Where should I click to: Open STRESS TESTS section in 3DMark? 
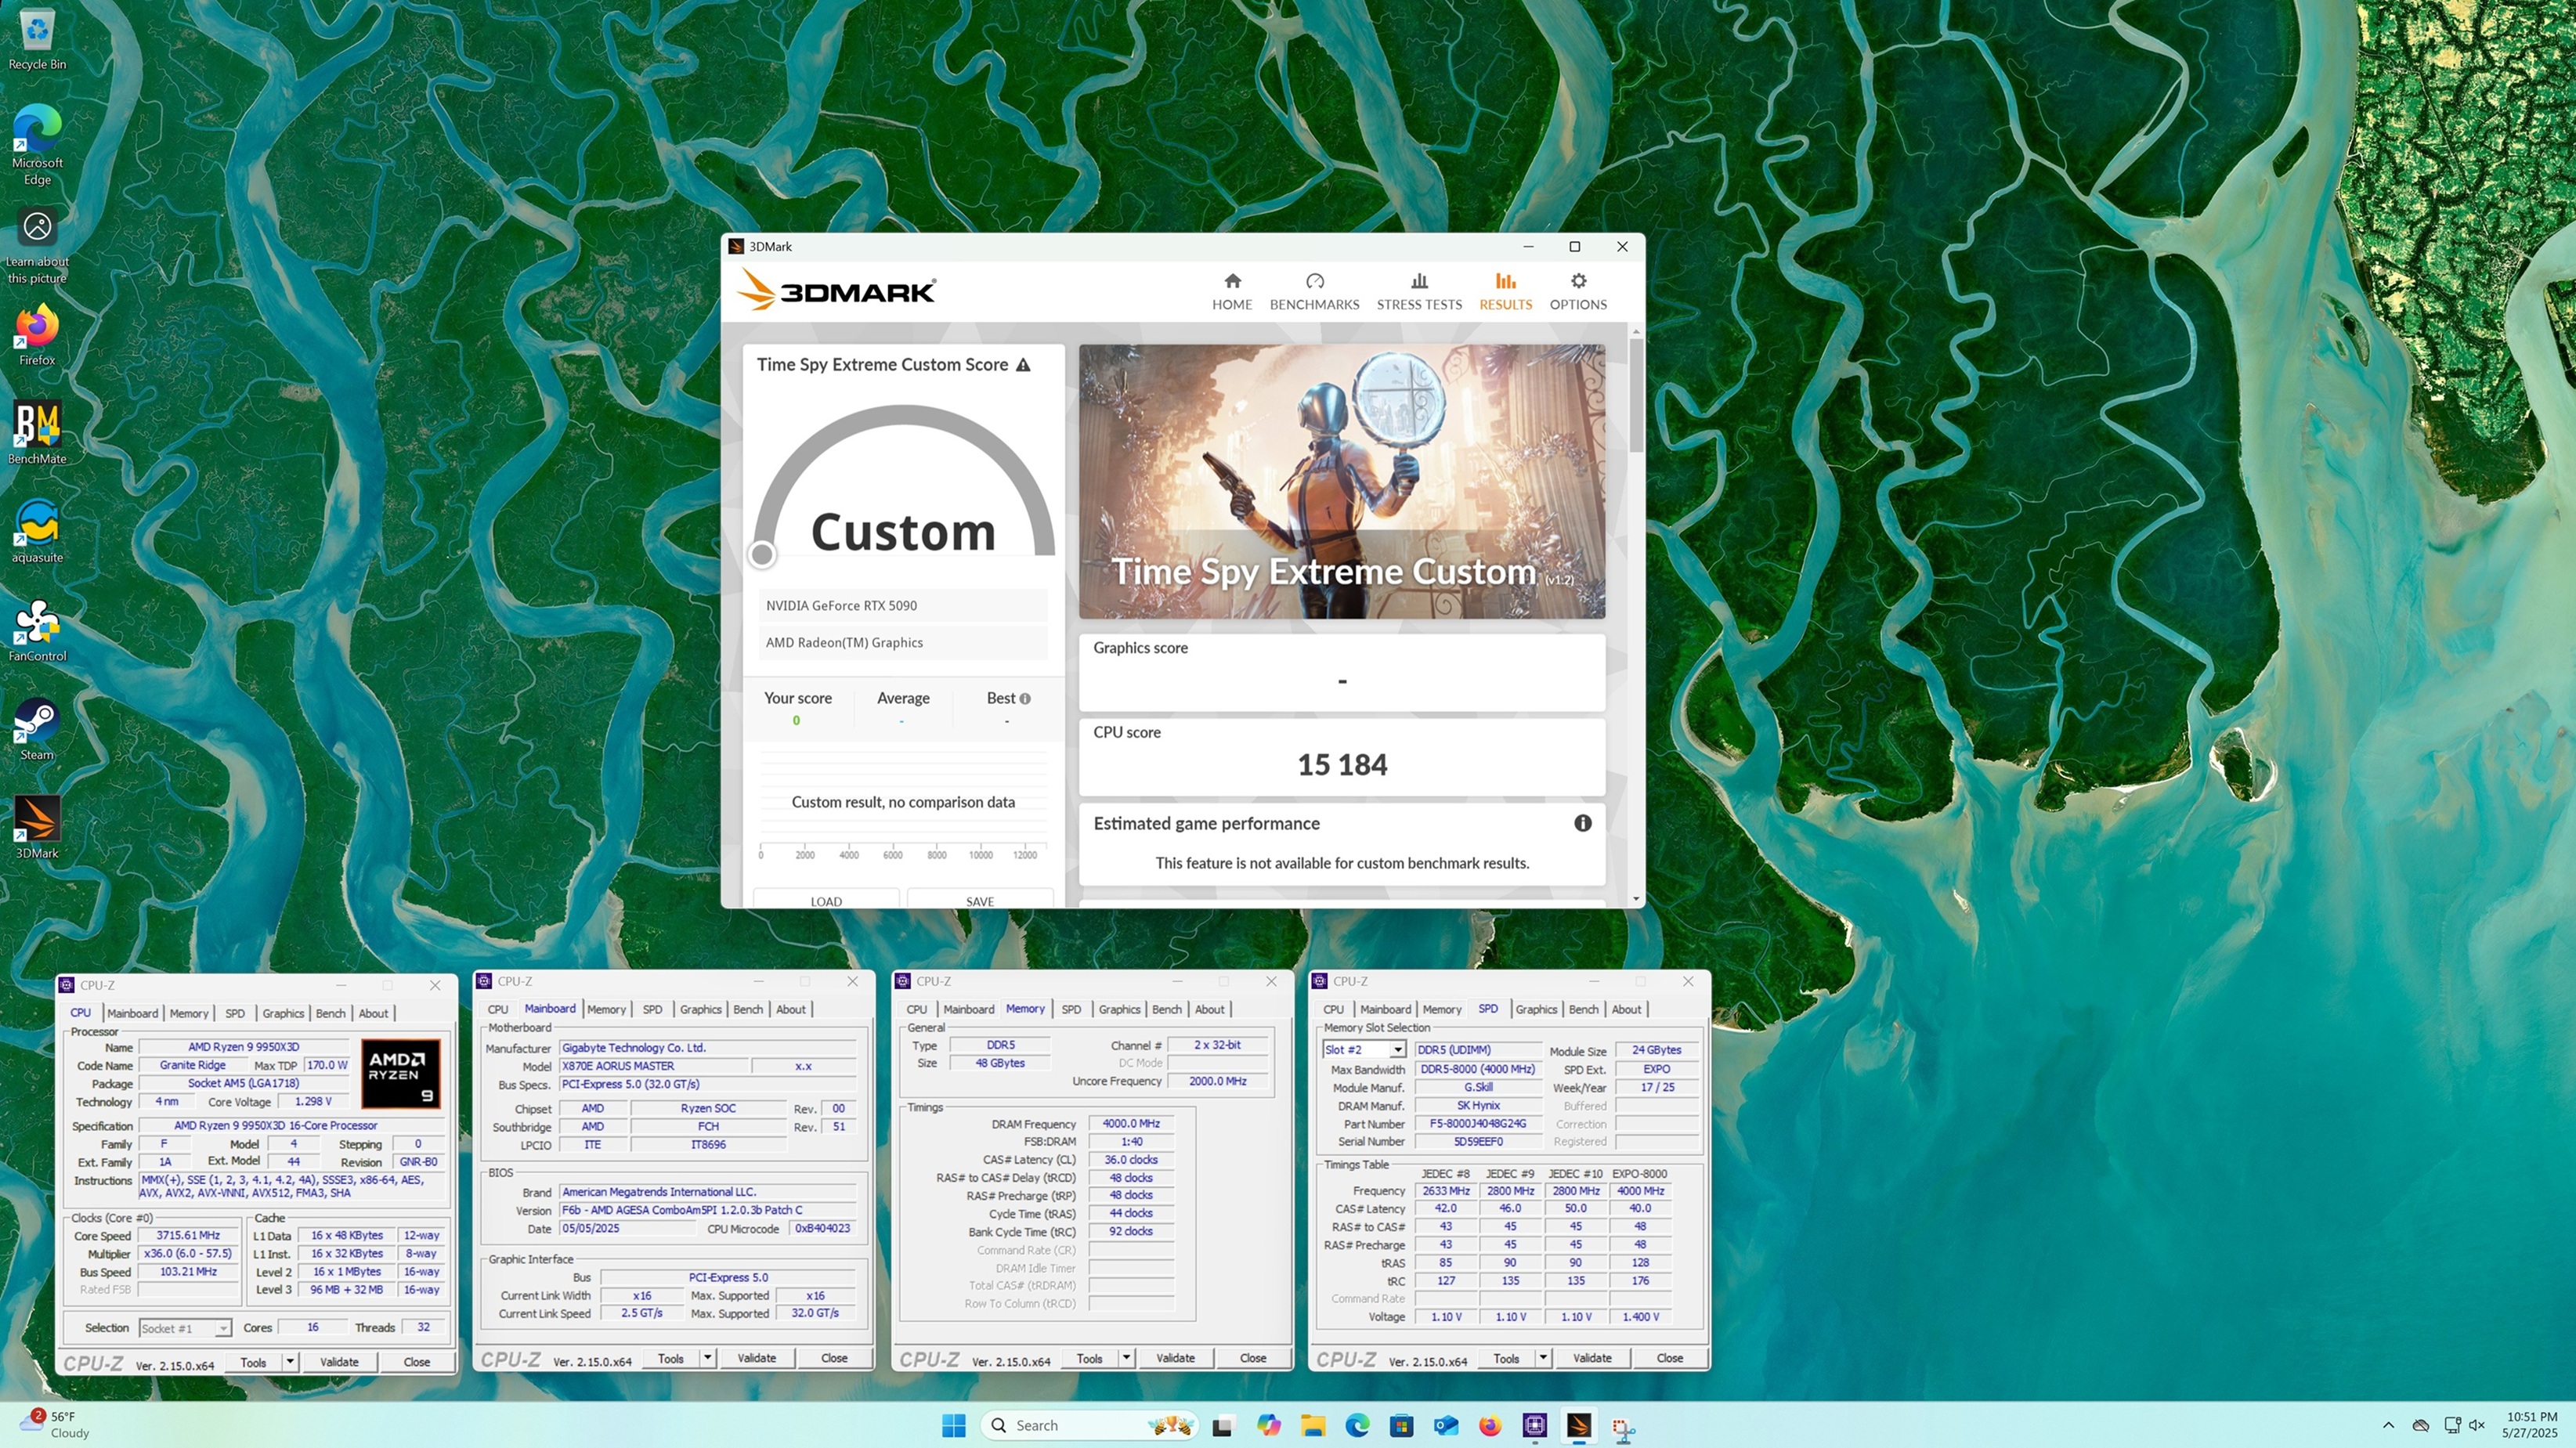(1419, 292)
